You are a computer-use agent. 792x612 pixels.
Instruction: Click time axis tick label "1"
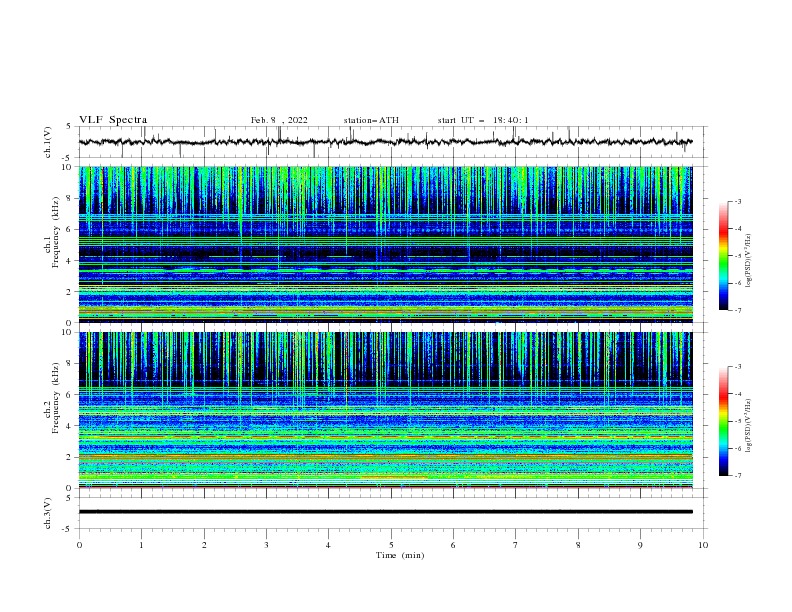click(141, 545)
